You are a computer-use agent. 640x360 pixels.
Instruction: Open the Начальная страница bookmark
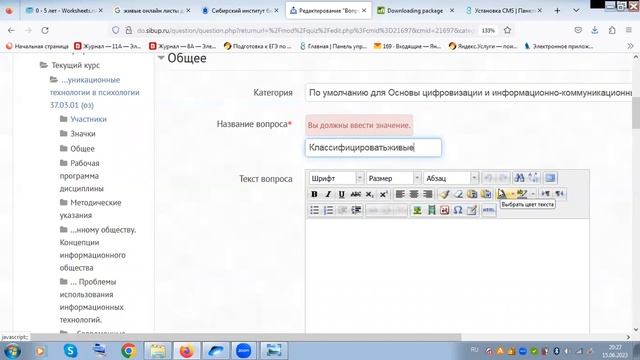click(37, 46)
